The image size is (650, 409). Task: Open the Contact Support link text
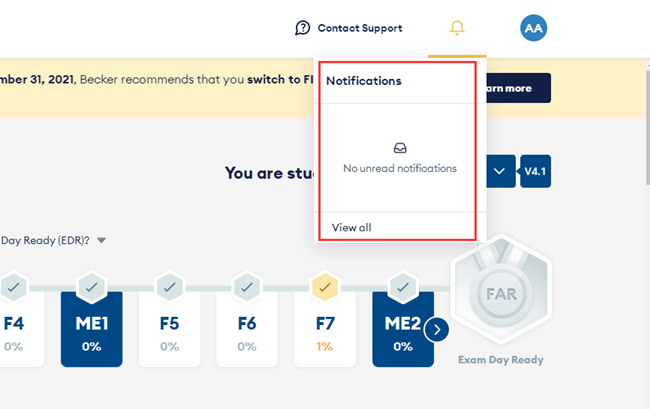click(x=360, y=28)
